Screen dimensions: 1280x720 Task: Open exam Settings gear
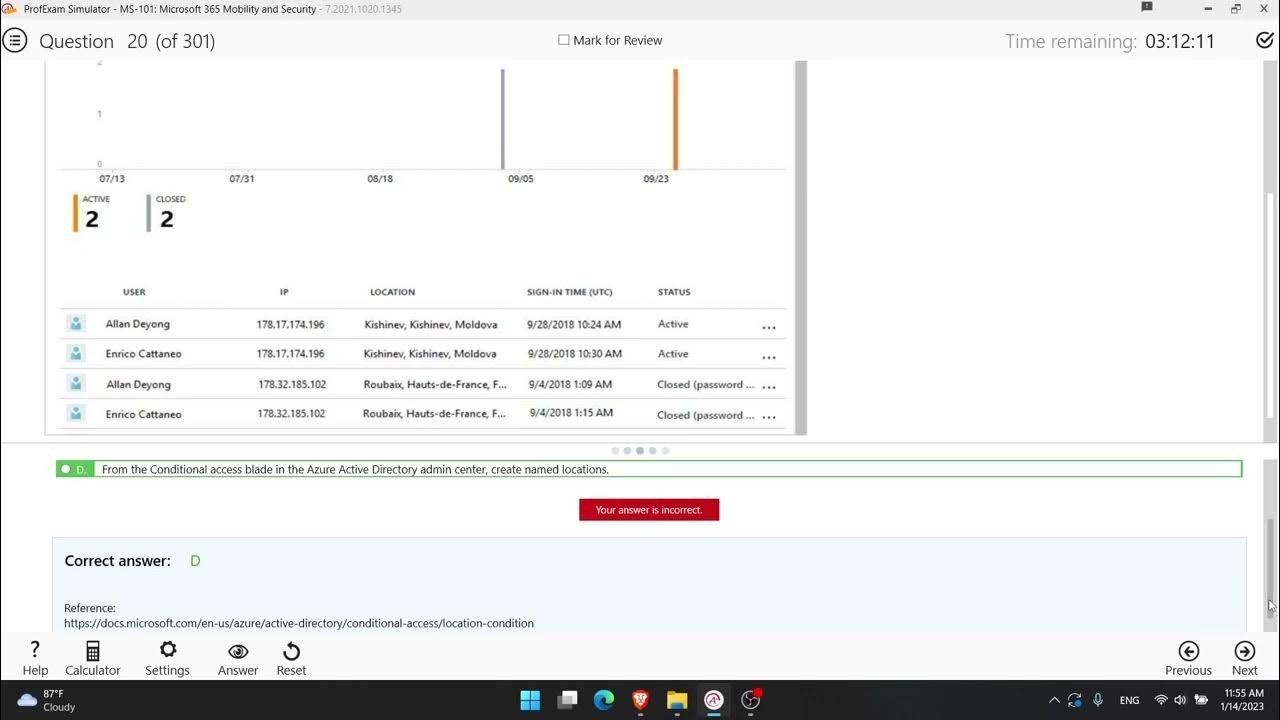pyautogui.click(x=167, y=659)
